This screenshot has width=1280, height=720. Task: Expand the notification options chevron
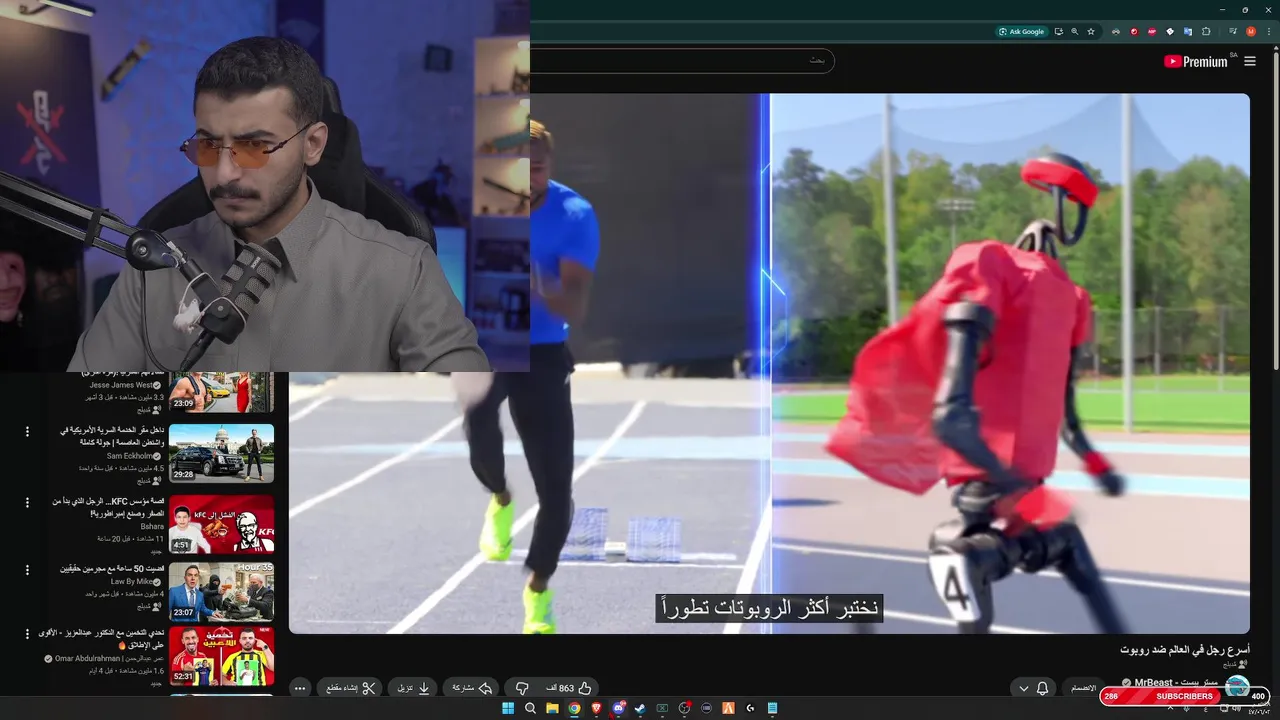[1022, 688]
